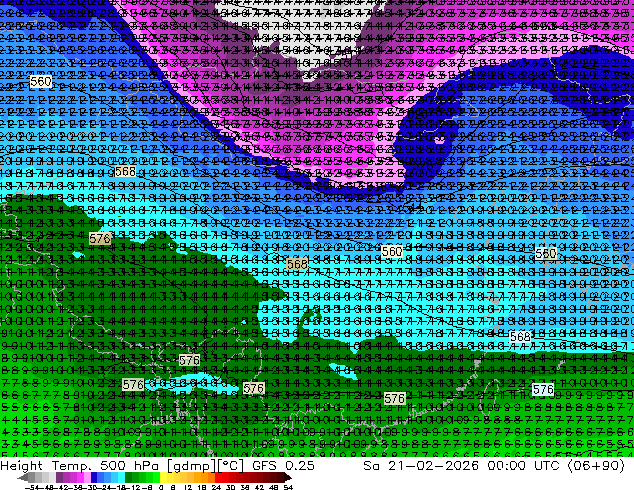Click the '[°C]' unit label
634x490 pixels.
(x=230, y=466)
